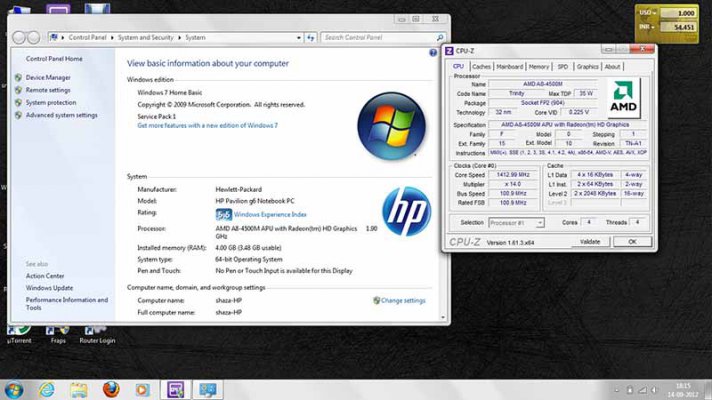Screen dimensions: 712x400
Task: Open Windows Media Player from taskbar
Action: click(142, 390)
